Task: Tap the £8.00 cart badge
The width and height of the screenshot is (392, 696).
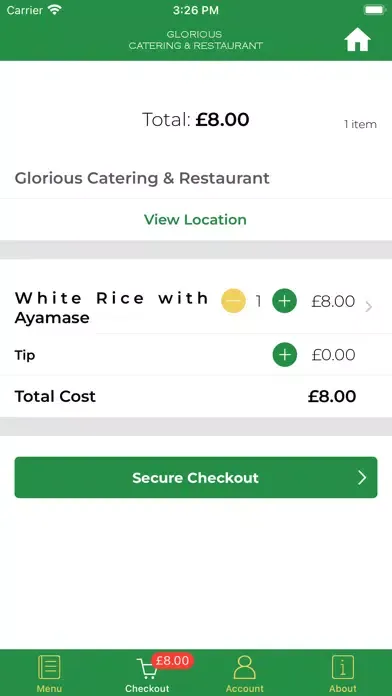Action: point(172,660)
